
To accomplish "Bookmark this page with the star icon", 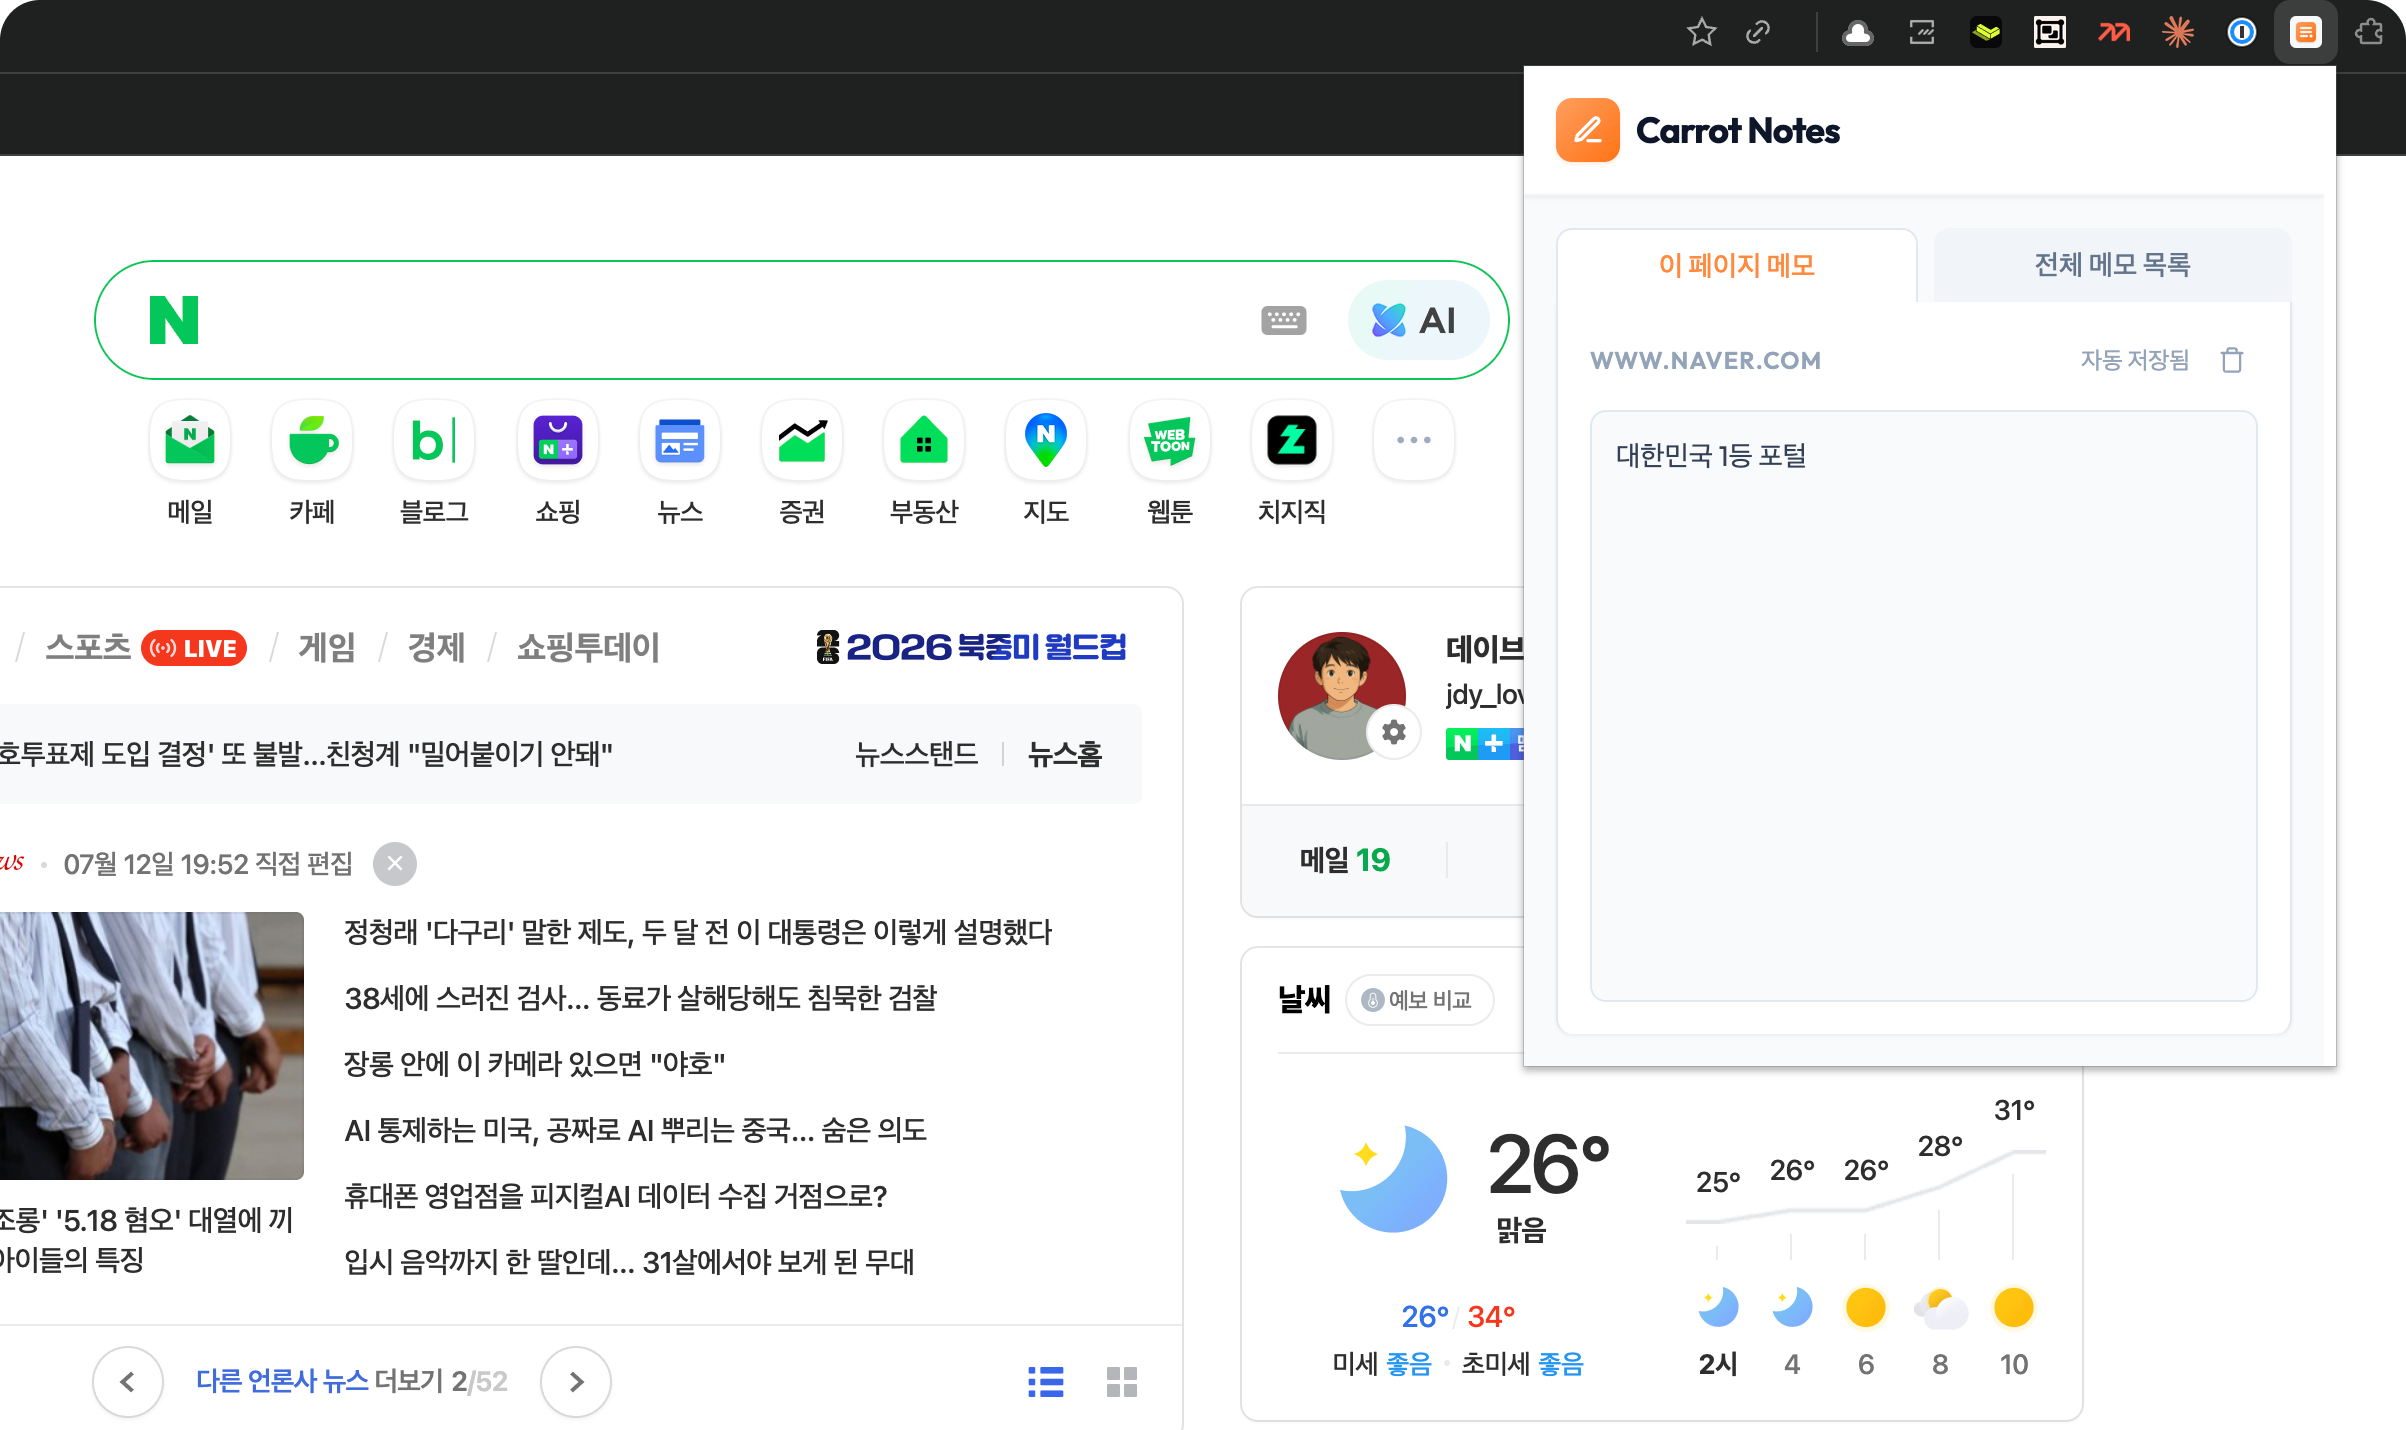I will pyautogui.click(x=1701, y=33).
